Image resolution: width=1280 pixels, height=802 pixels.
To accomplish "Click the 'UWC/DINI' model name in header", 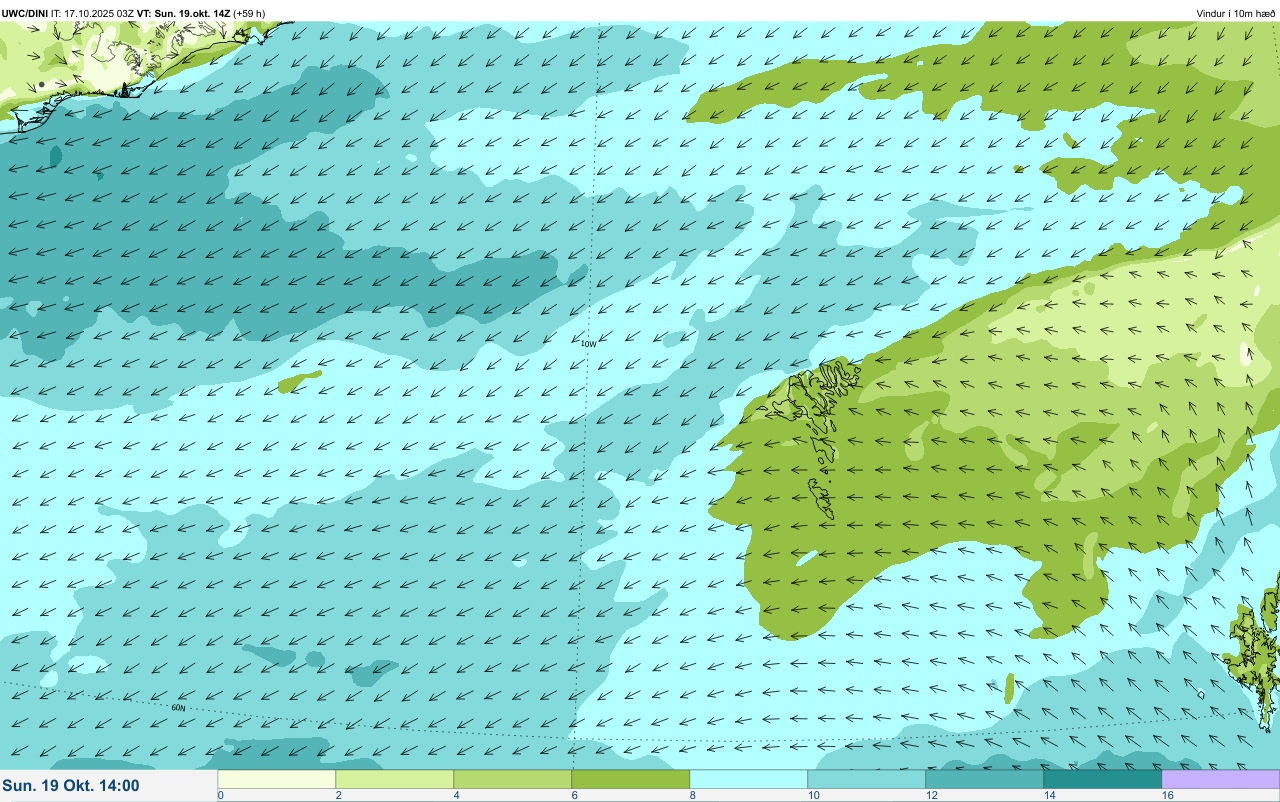I will [x=25, y=13].
